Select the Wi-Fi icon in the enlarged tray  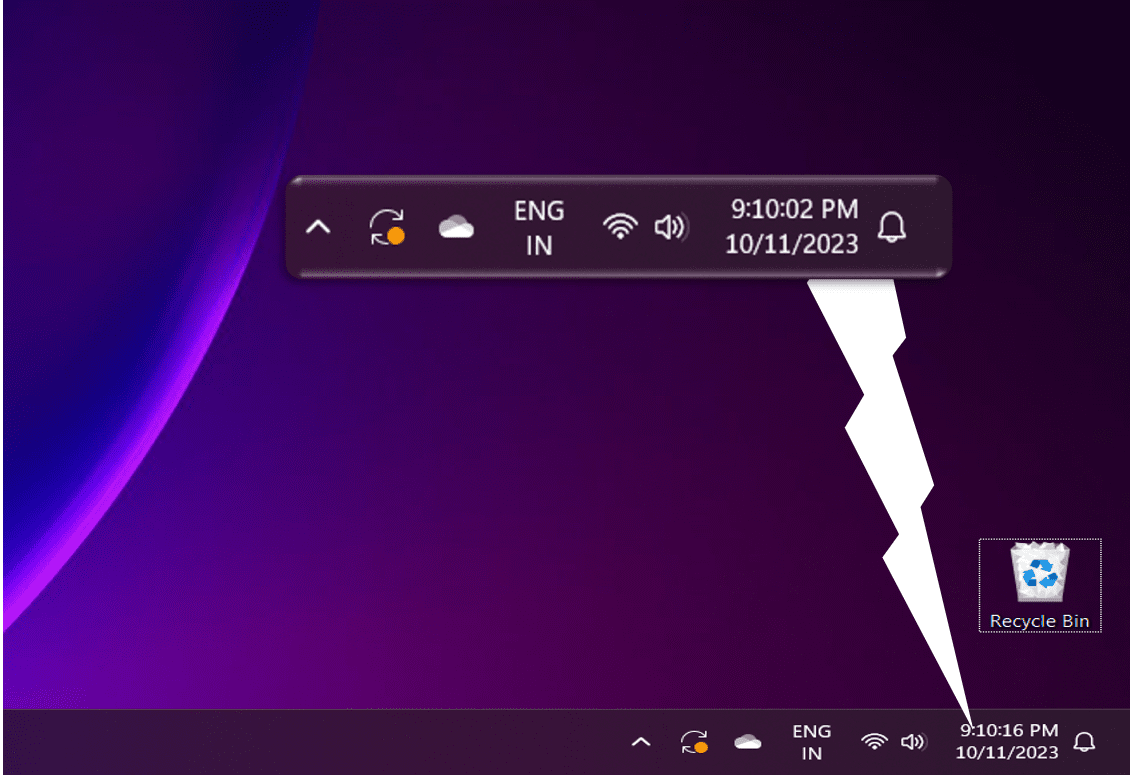point(622,227)
